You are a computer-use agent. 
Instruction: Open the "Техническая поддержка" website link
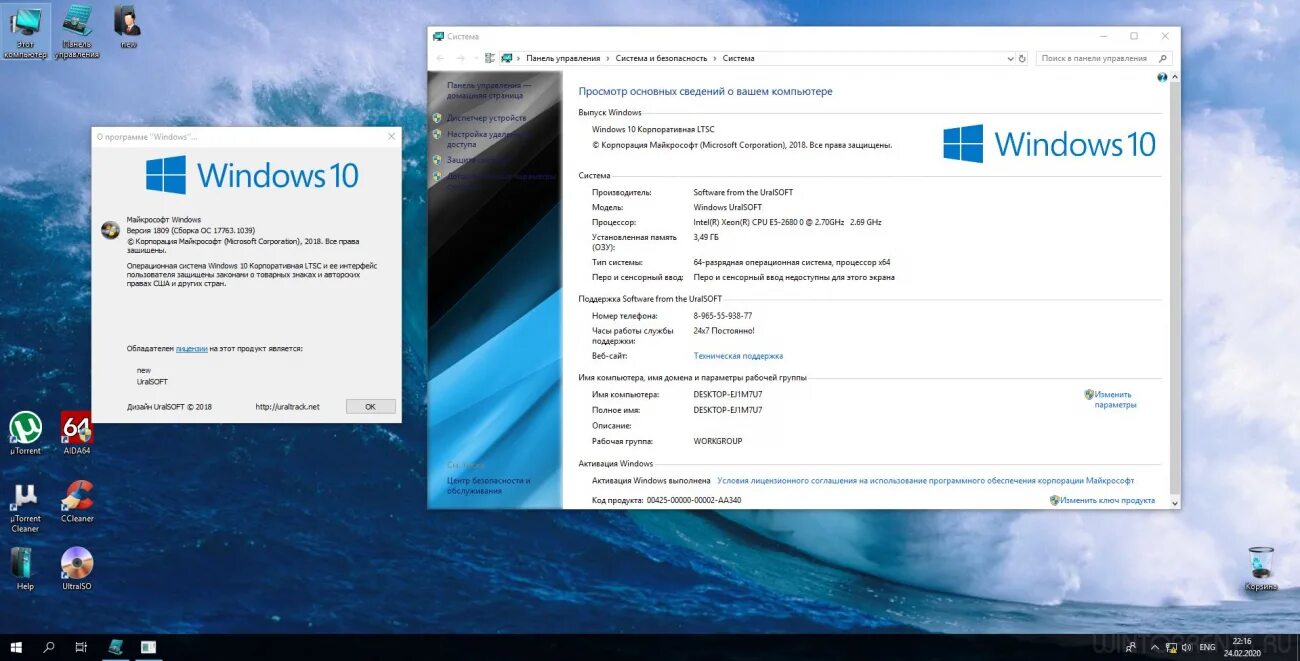click(738, 356)
